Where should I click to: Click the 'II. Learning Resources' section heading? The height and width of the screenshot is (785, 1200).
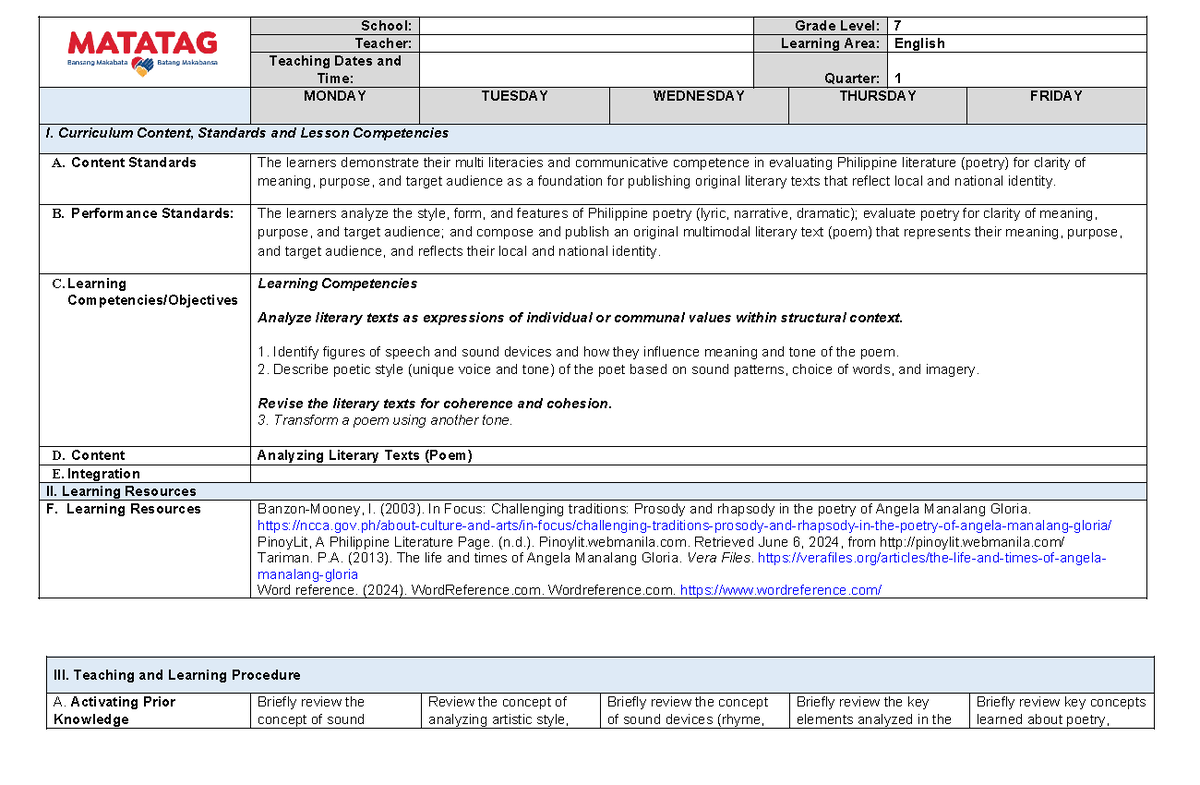pos(119,491)
